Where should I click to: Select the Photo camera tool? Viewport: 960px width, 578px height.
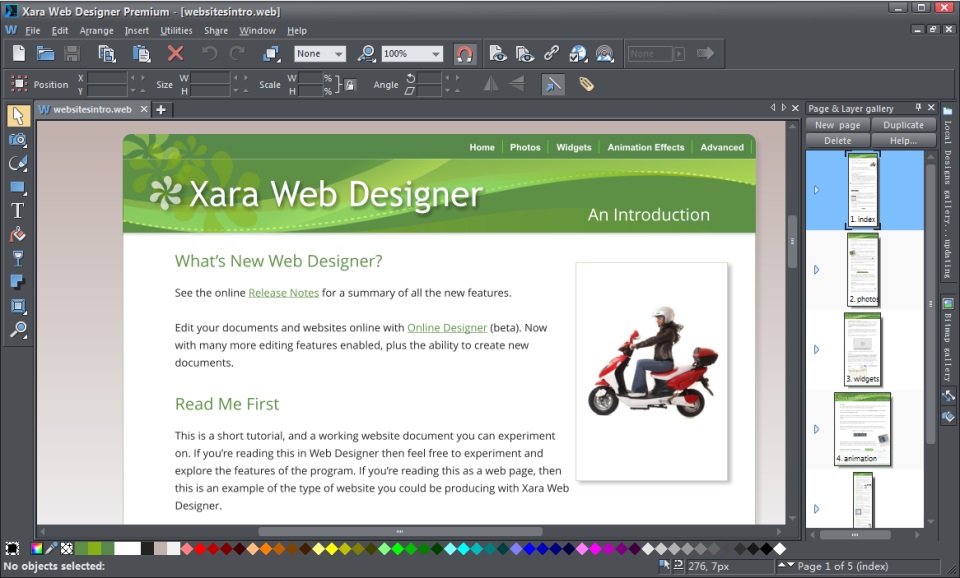click(18, 140)
